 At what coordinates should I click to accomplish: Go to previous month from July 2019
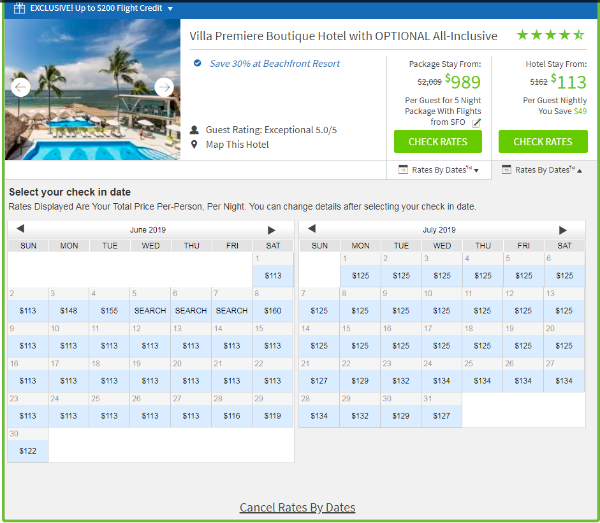(311, 229)
